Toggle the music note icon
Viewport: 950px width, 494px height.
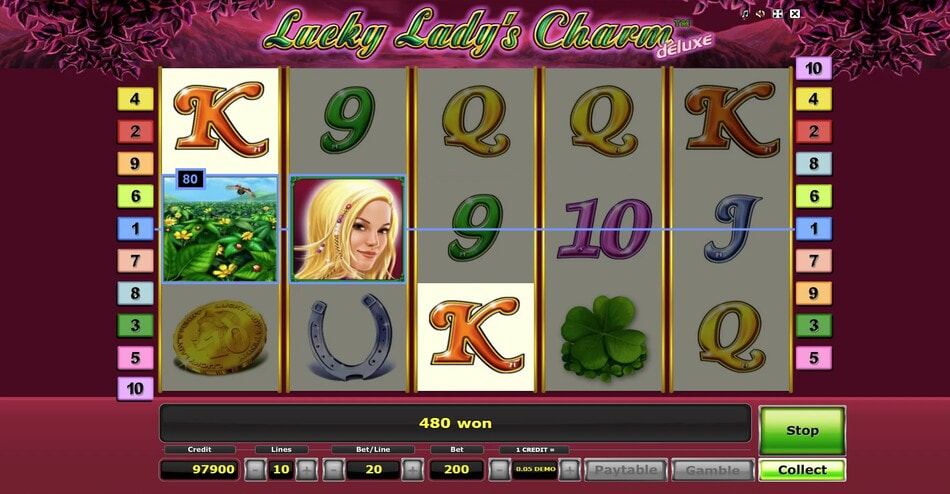point(745,13)
